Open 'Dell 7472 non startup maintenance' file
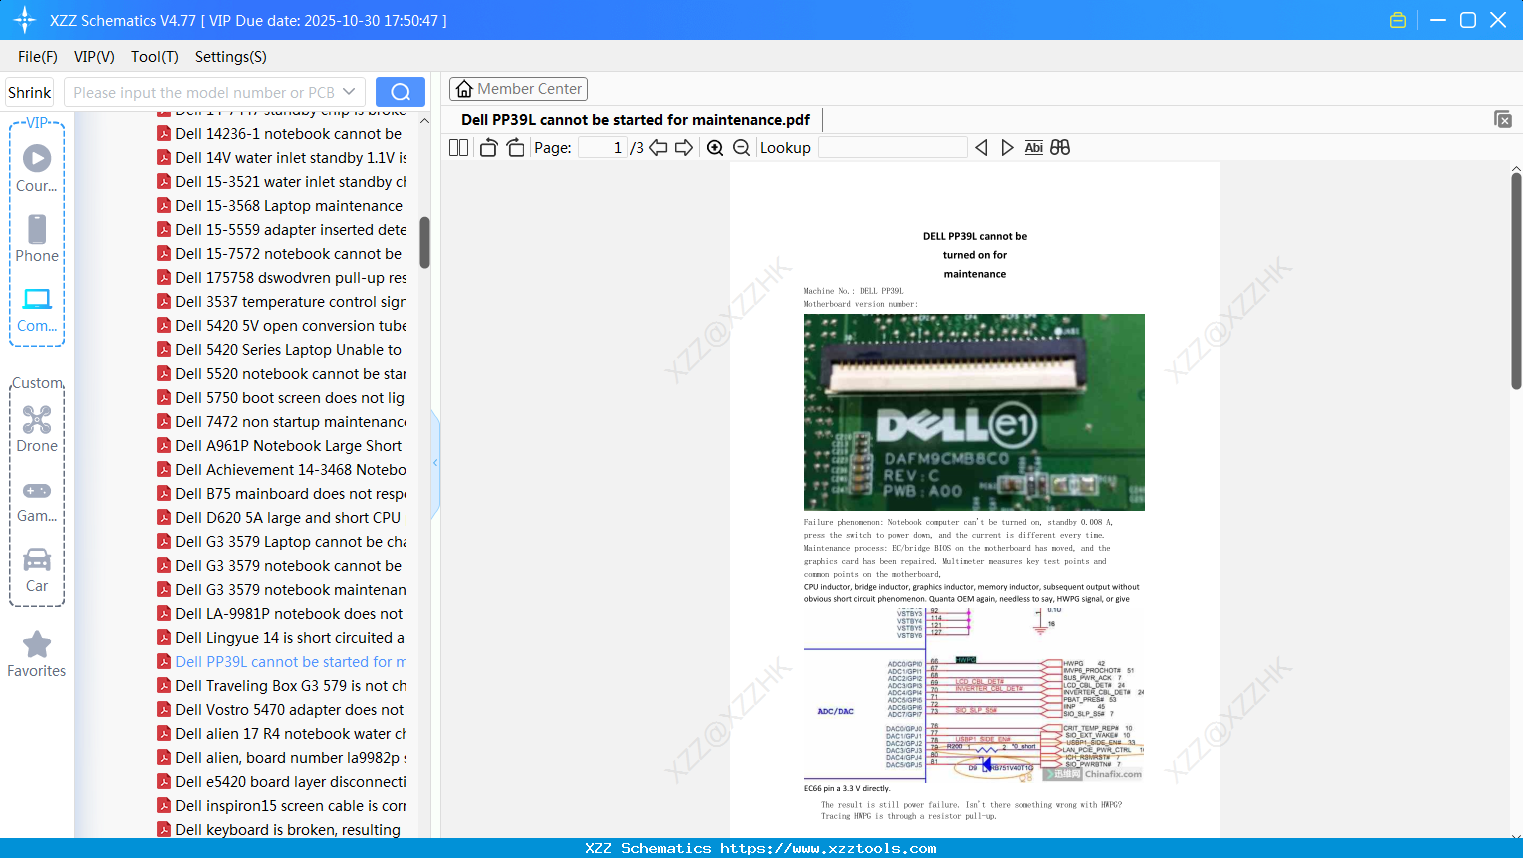Screen dimensions: 1523x858 281,422
